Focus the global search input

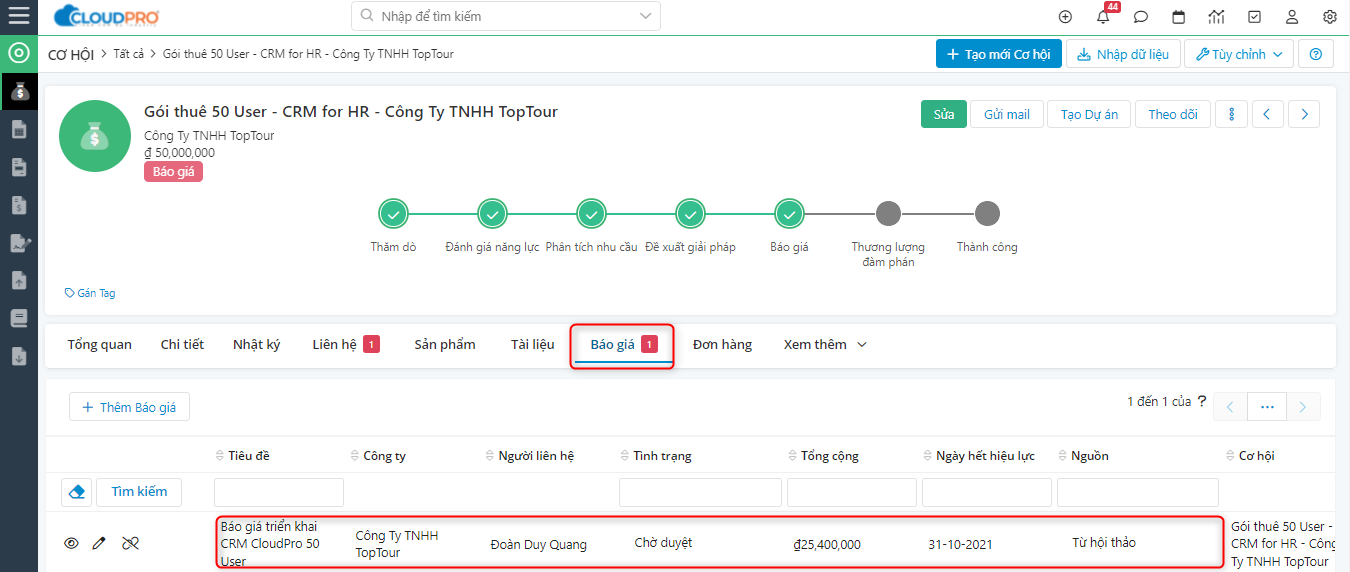tap(505, 16)
